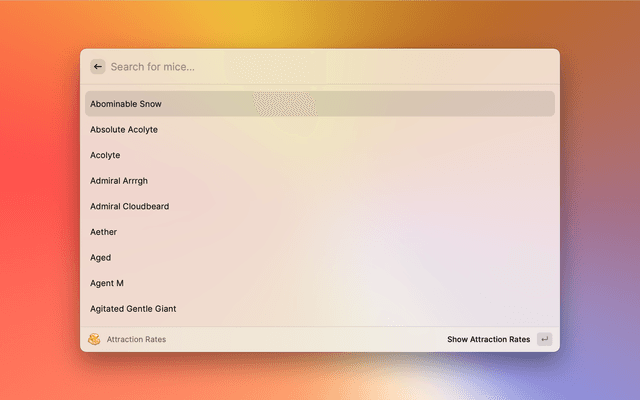Select Agent M from results
Image resolution: width=640 pixels, height=400 pixels.
107,283
